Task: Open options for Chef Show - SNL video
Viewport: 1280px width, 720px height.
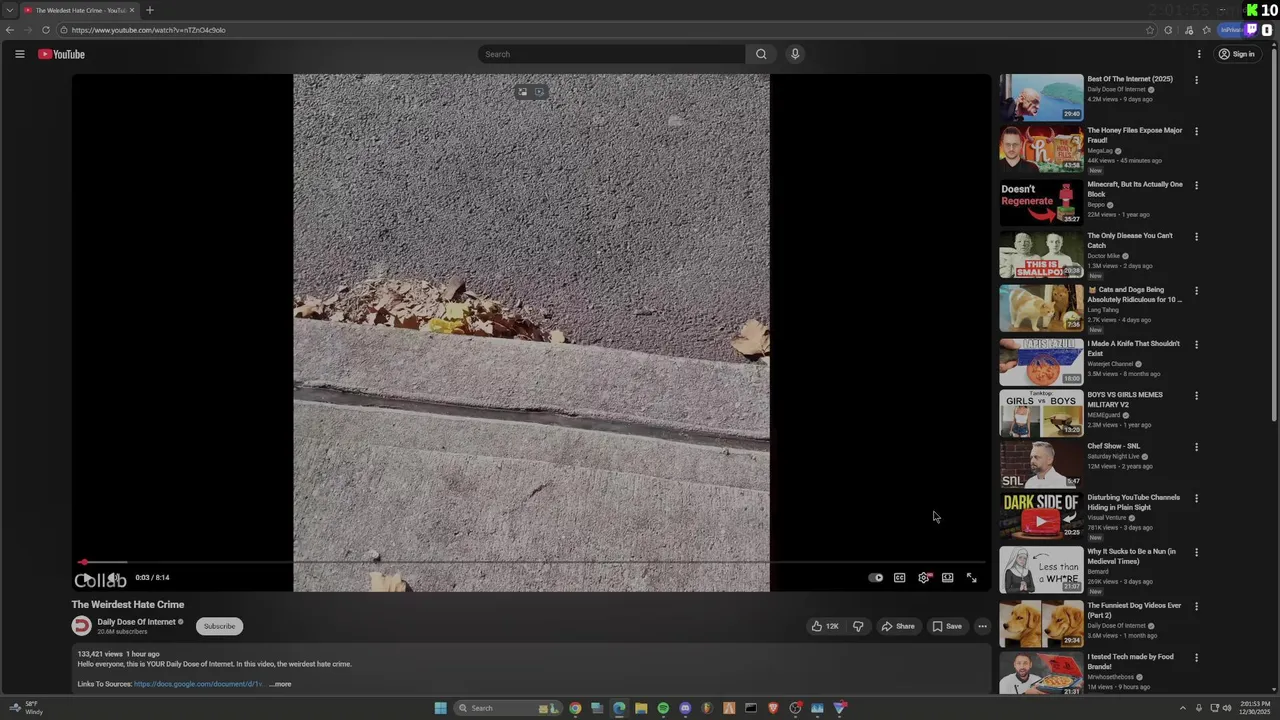Action: tap(1196, 447)
